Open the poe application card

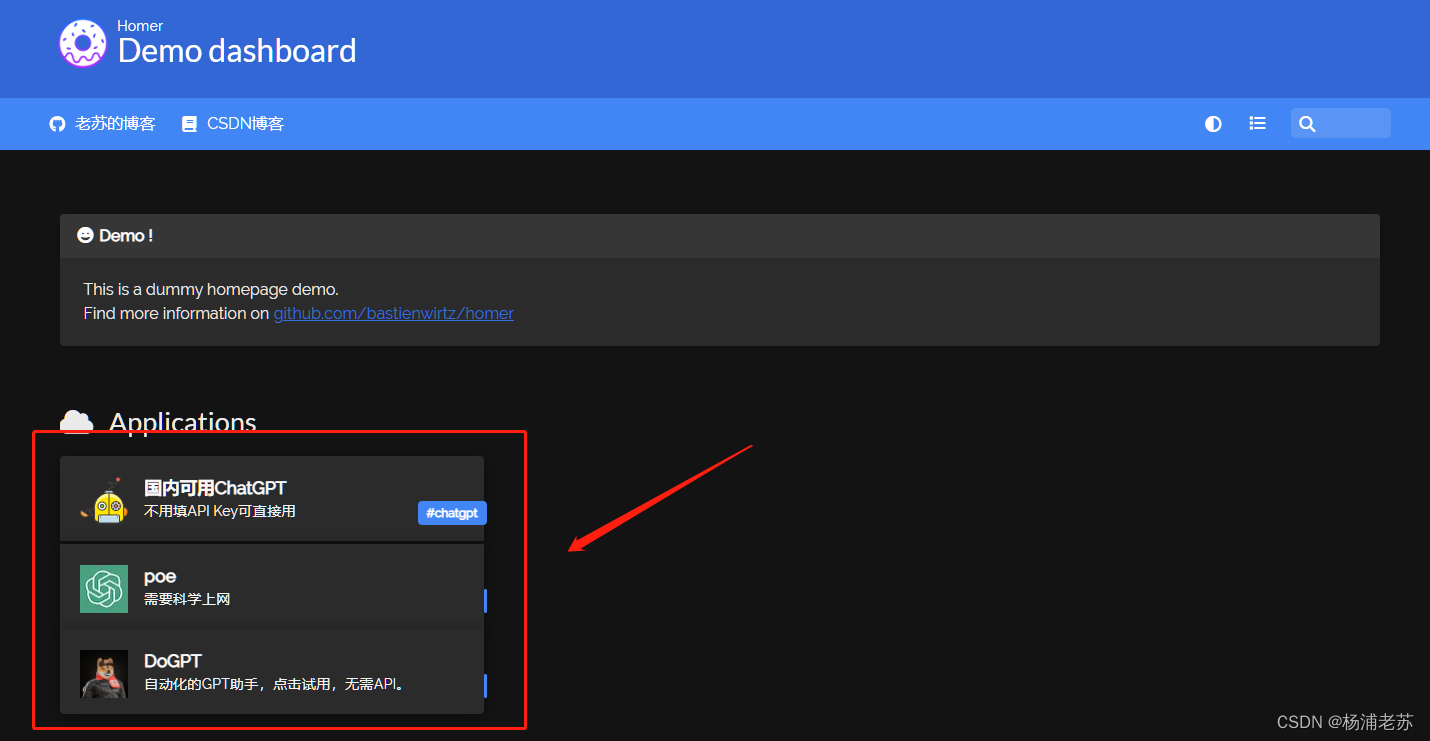(x=272, y=587)
